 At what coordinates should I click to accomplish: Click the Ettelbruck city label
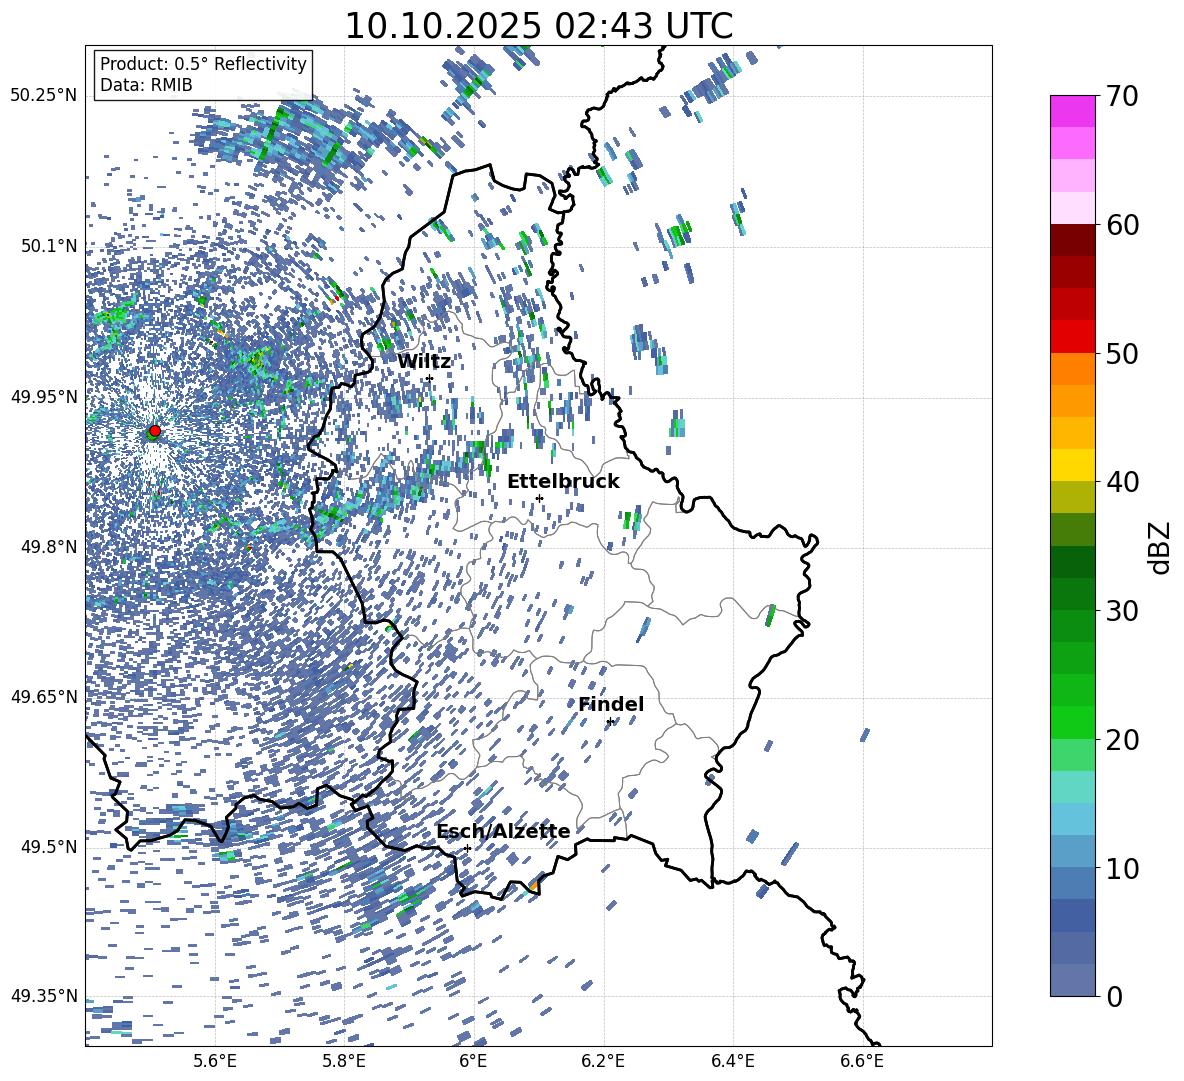563,482
